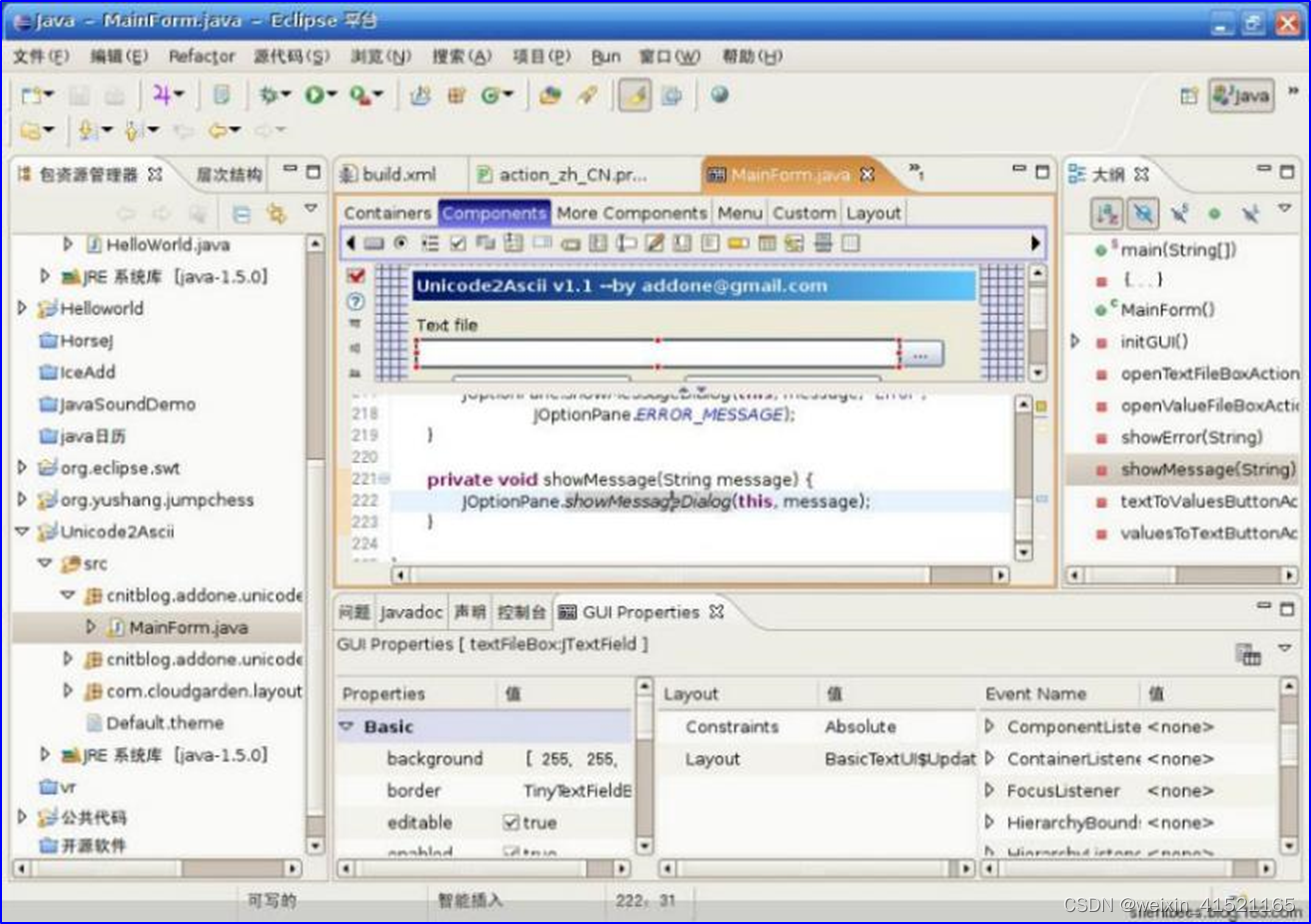Click the red checkmark icon beside the form designer

[x=355, y=276]
